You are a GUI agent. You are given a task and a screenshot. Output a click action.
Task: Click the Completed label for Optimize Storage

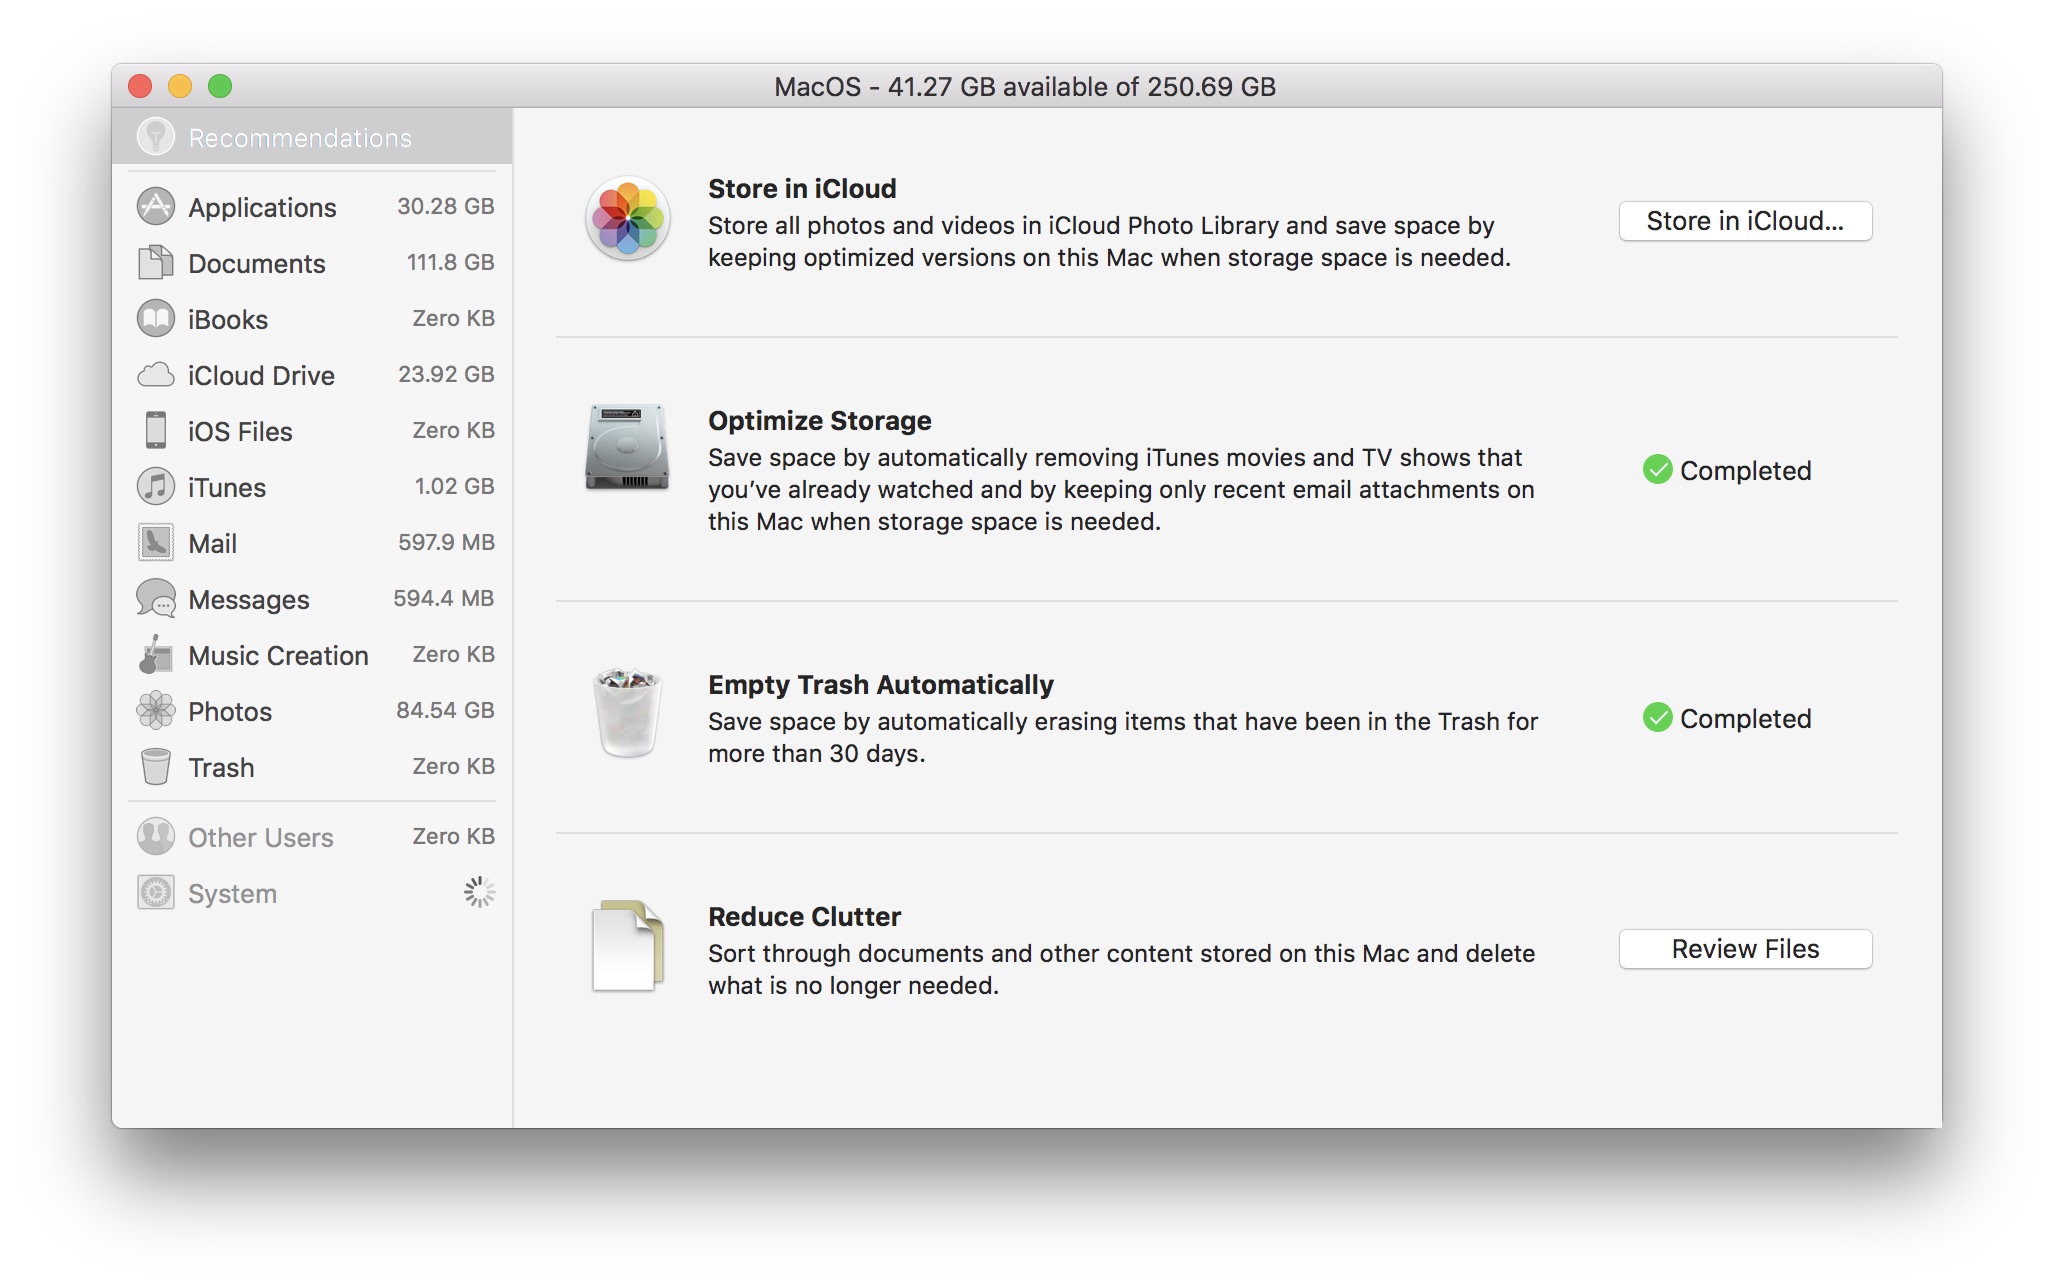tap(1745, 470)
